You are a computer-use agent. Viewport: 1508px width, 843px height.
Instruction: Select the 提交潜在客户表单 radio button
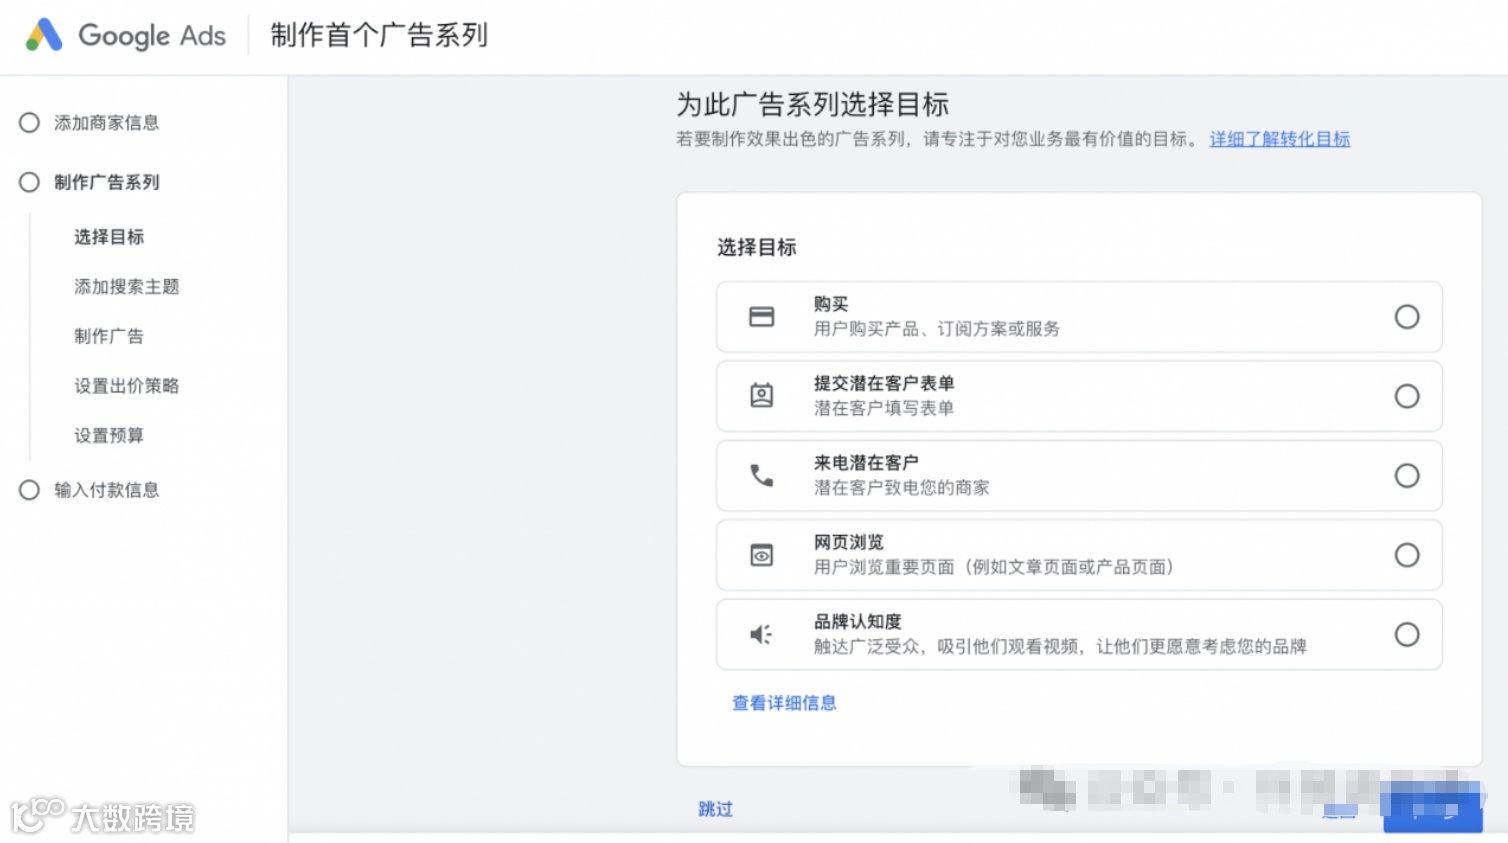(1406, 396)
